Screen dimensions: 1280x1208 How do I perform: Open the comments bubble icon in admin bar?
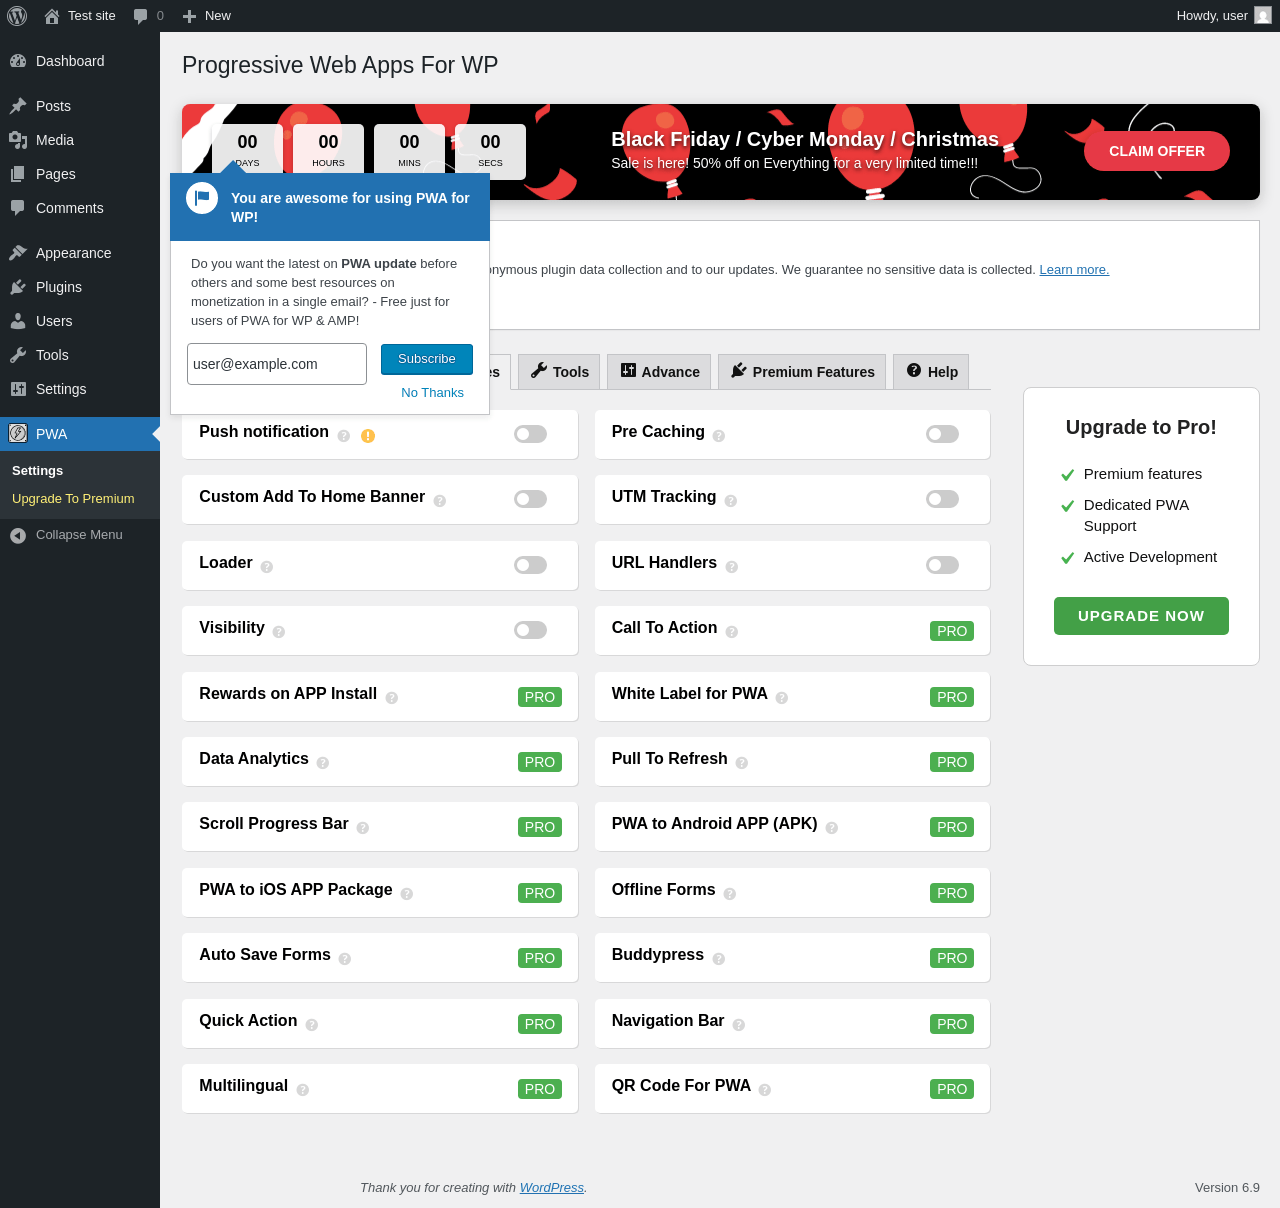141,16
